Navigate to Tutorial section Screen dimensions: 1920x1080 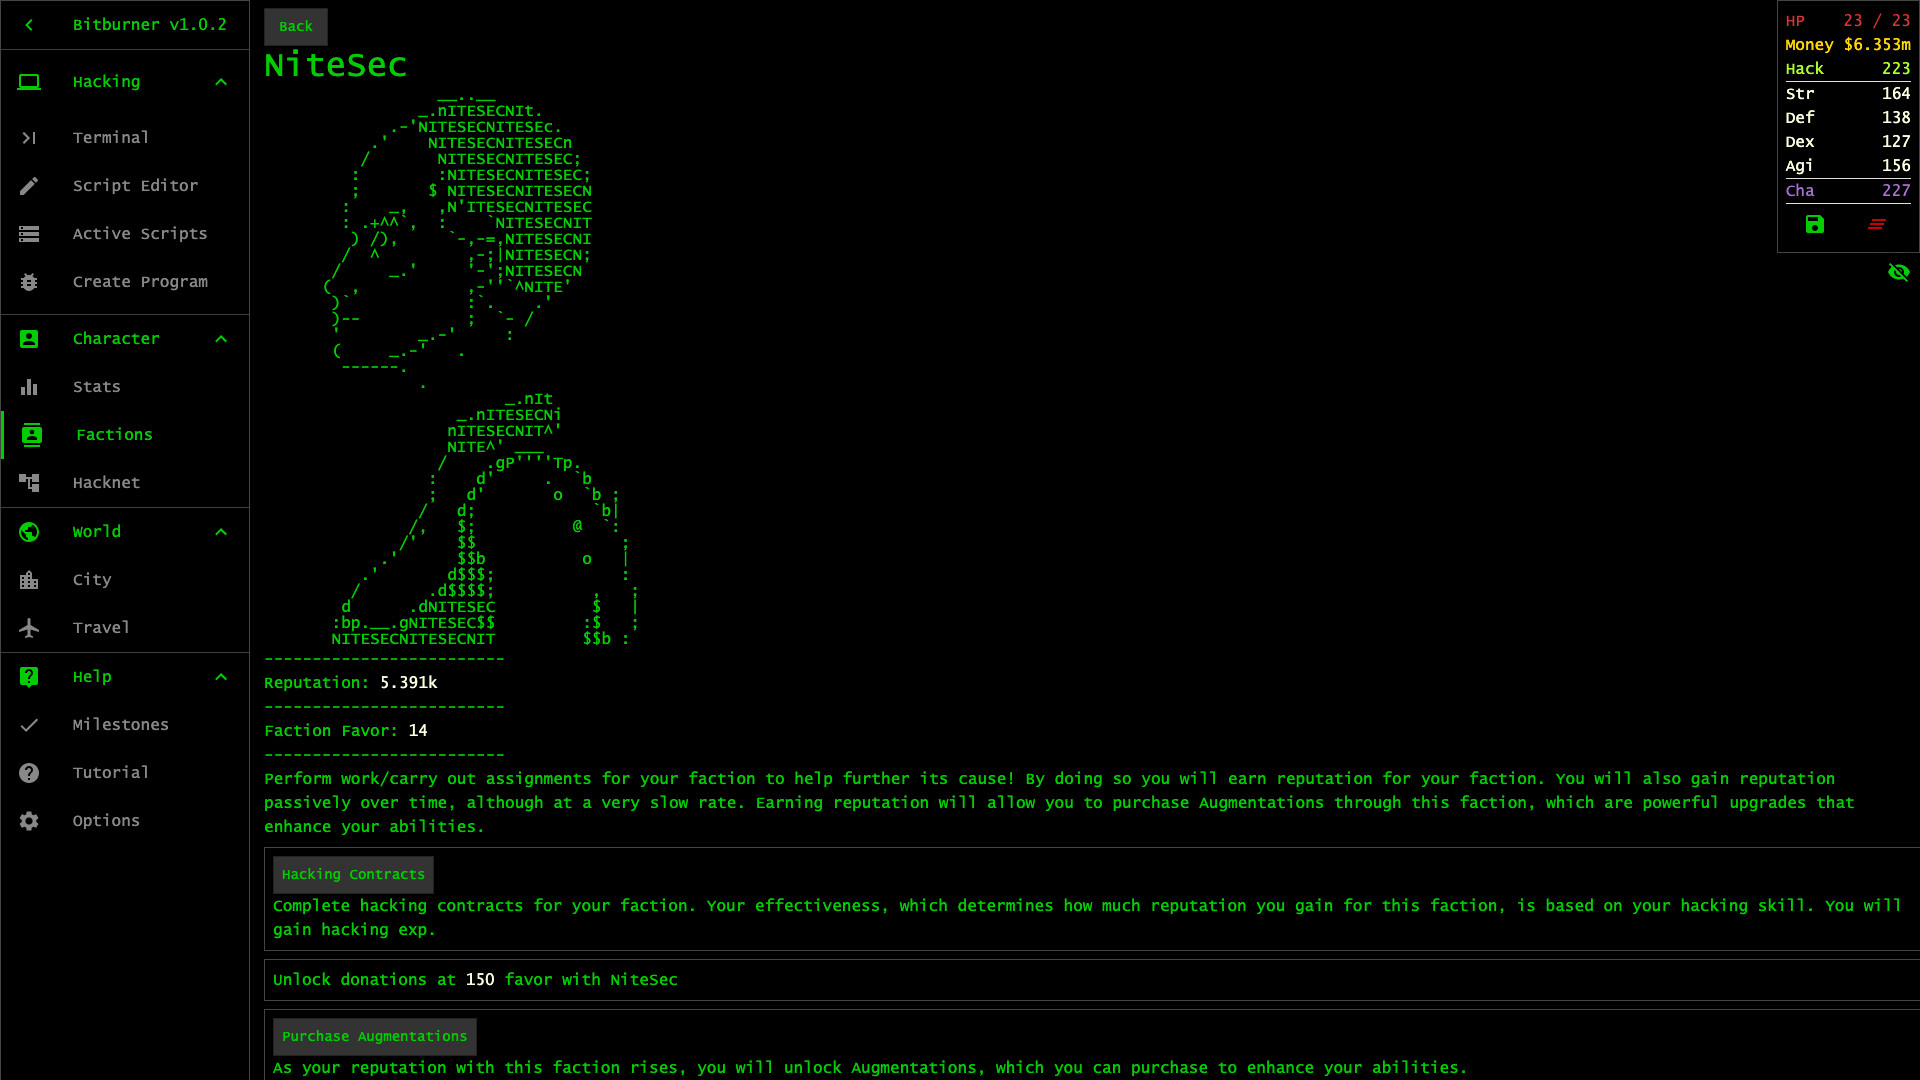[x=112, y=771]
